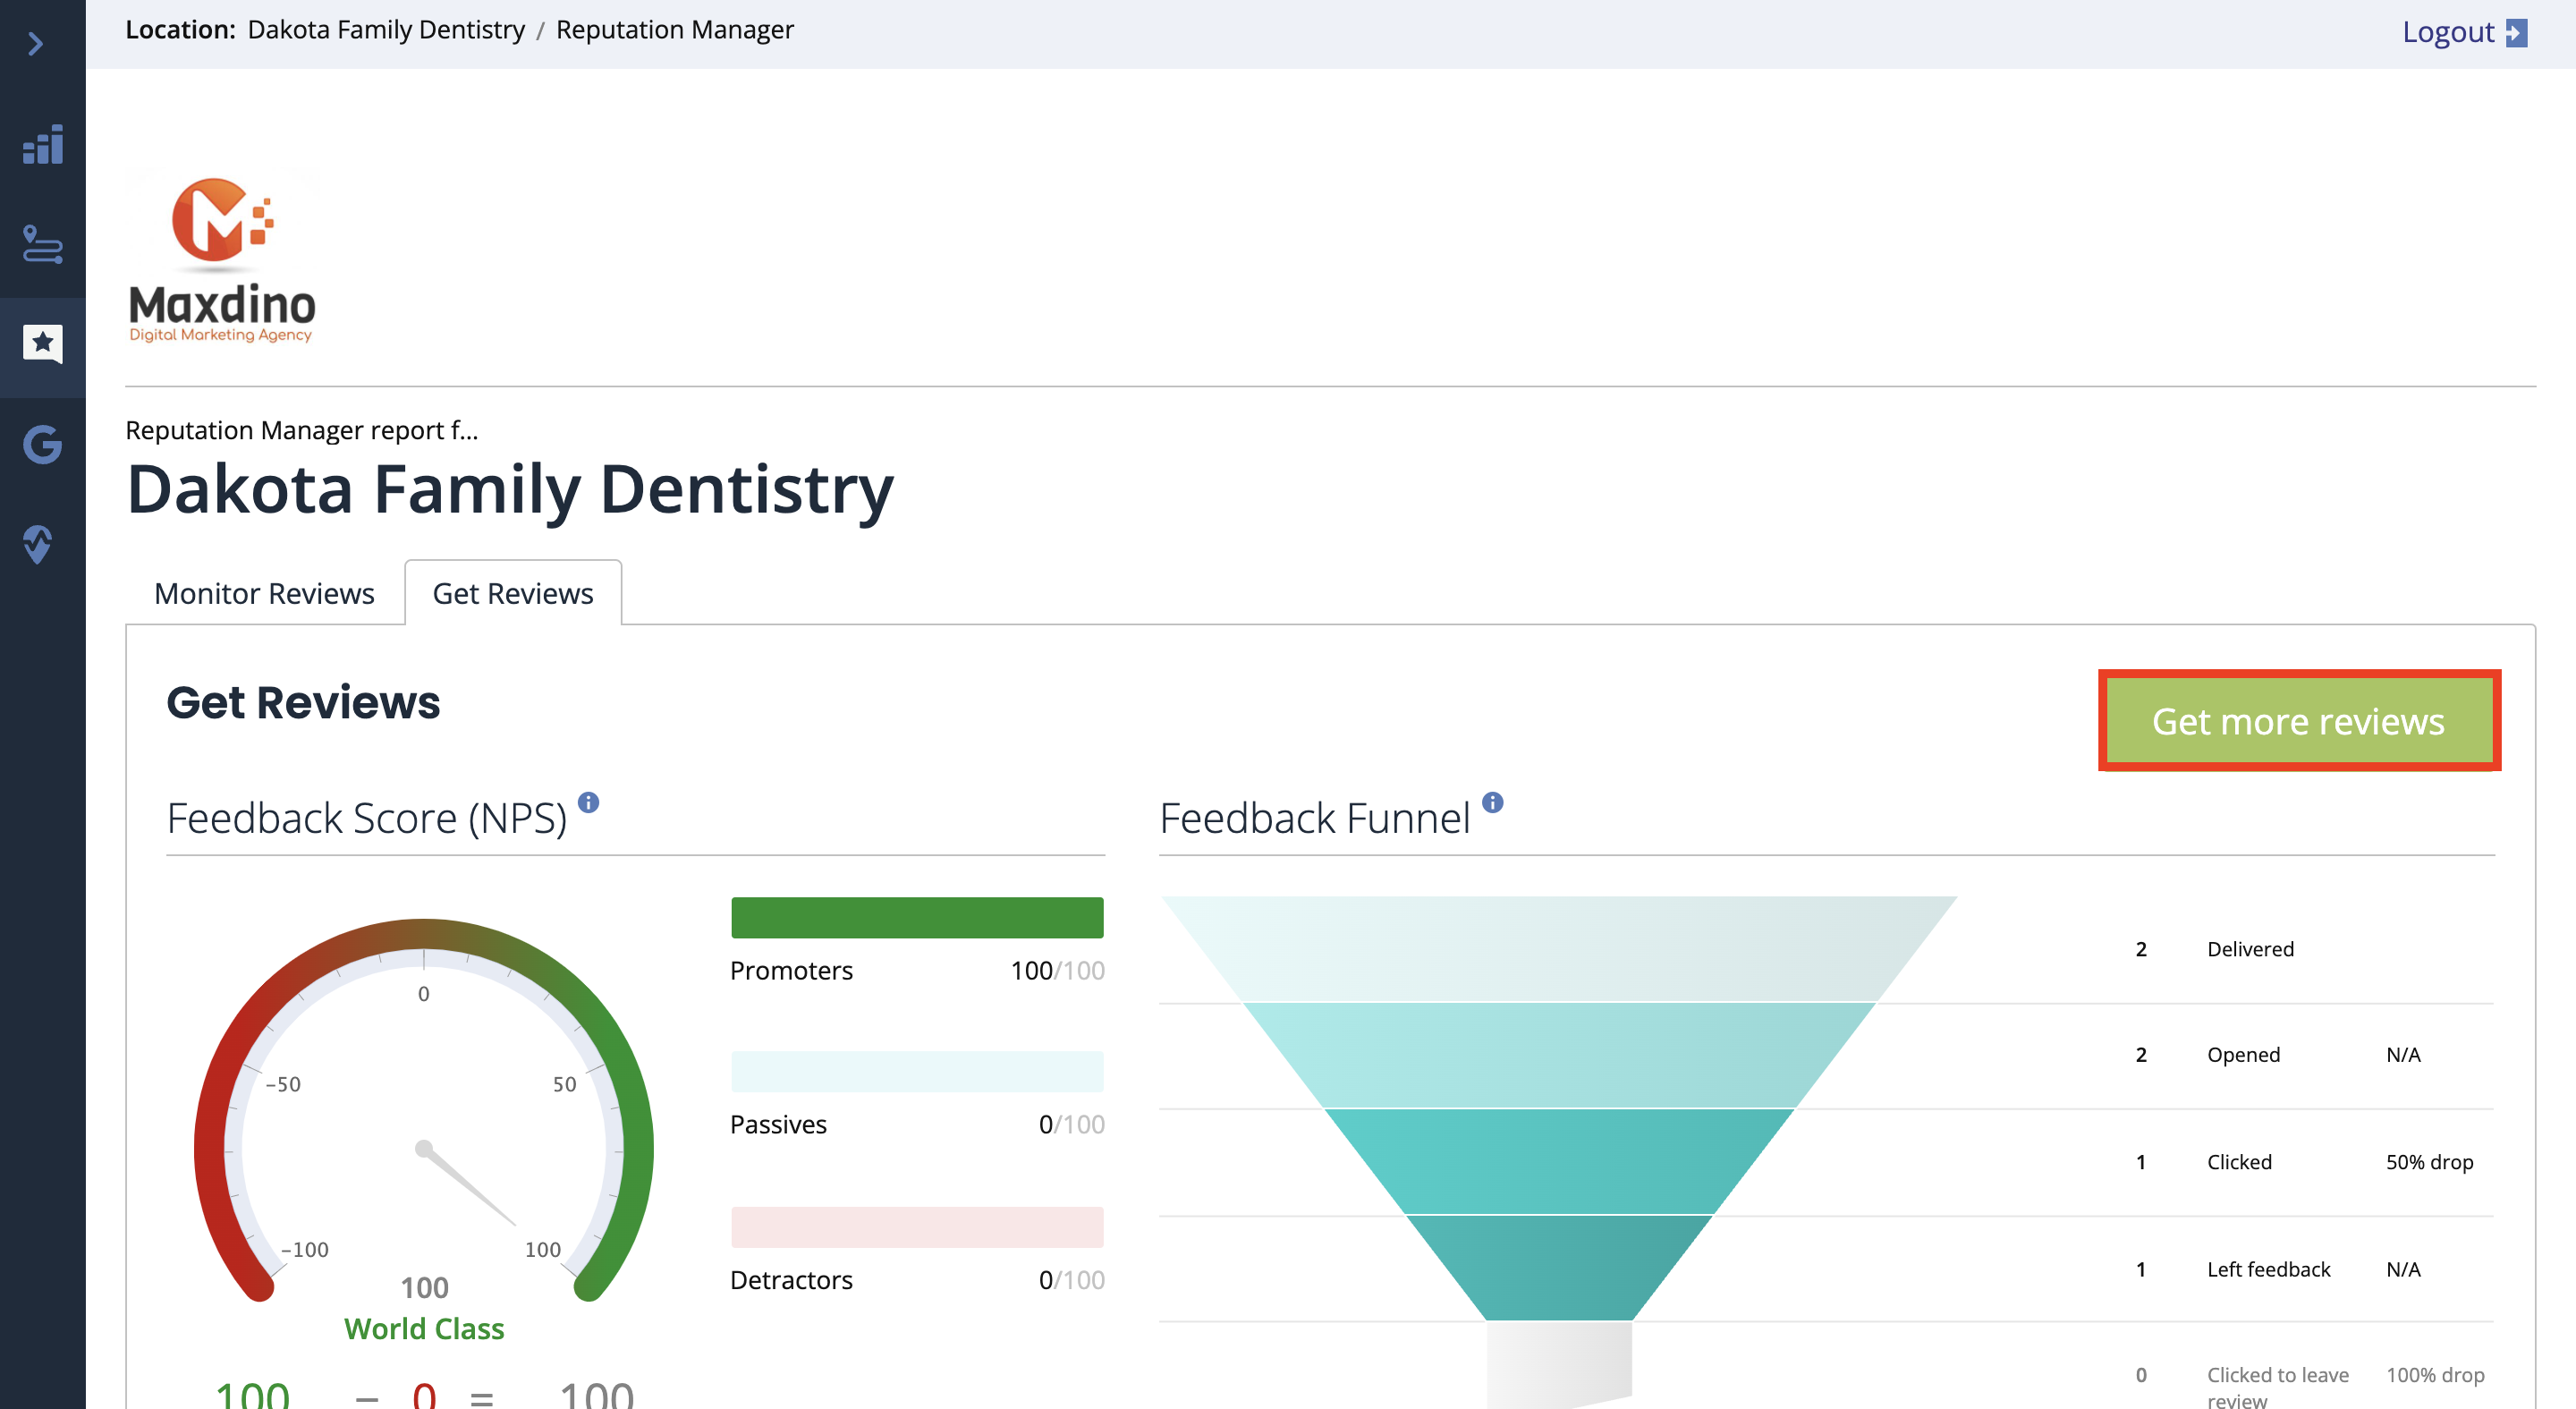This screenshot has height=1409, width=2576.
Task: Click the 'World Class' label
Action: click(x=424, y=1329)
